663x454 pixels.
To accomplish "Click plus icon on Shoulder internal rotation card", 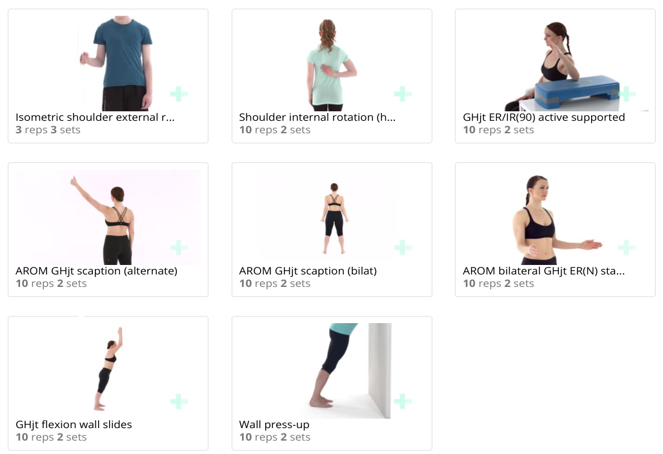I will (x=403, y=94).
